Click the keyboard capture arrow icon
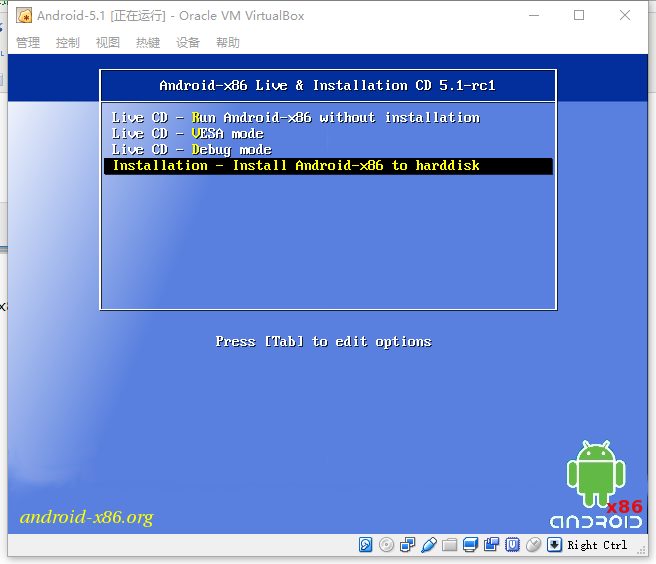This screenshot has width=656, height=564. [554, 545]
